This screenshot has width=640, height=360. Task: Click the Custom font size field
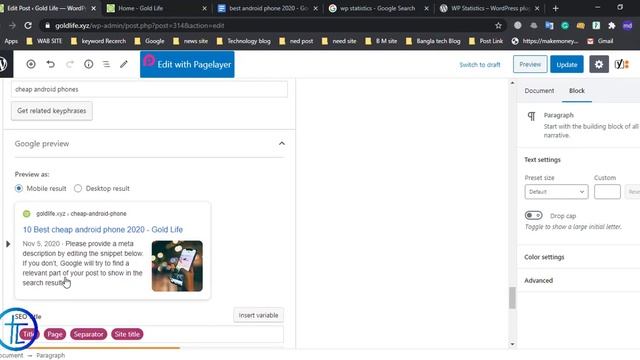pyautogui.click(x=607, y=191)
